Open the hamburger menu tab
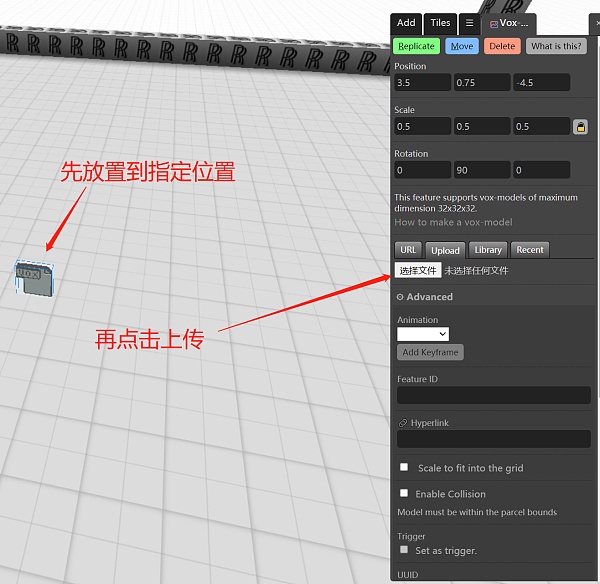600x584 pixels. tap(469, 23)
